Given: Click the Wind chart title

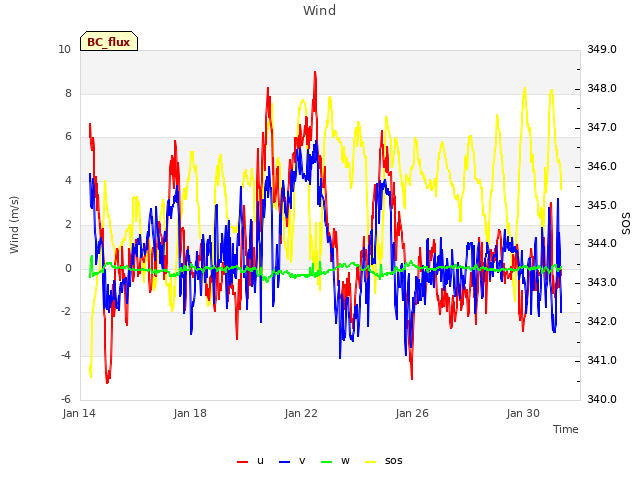Looking at the screenshot, I should coord(320,11).
